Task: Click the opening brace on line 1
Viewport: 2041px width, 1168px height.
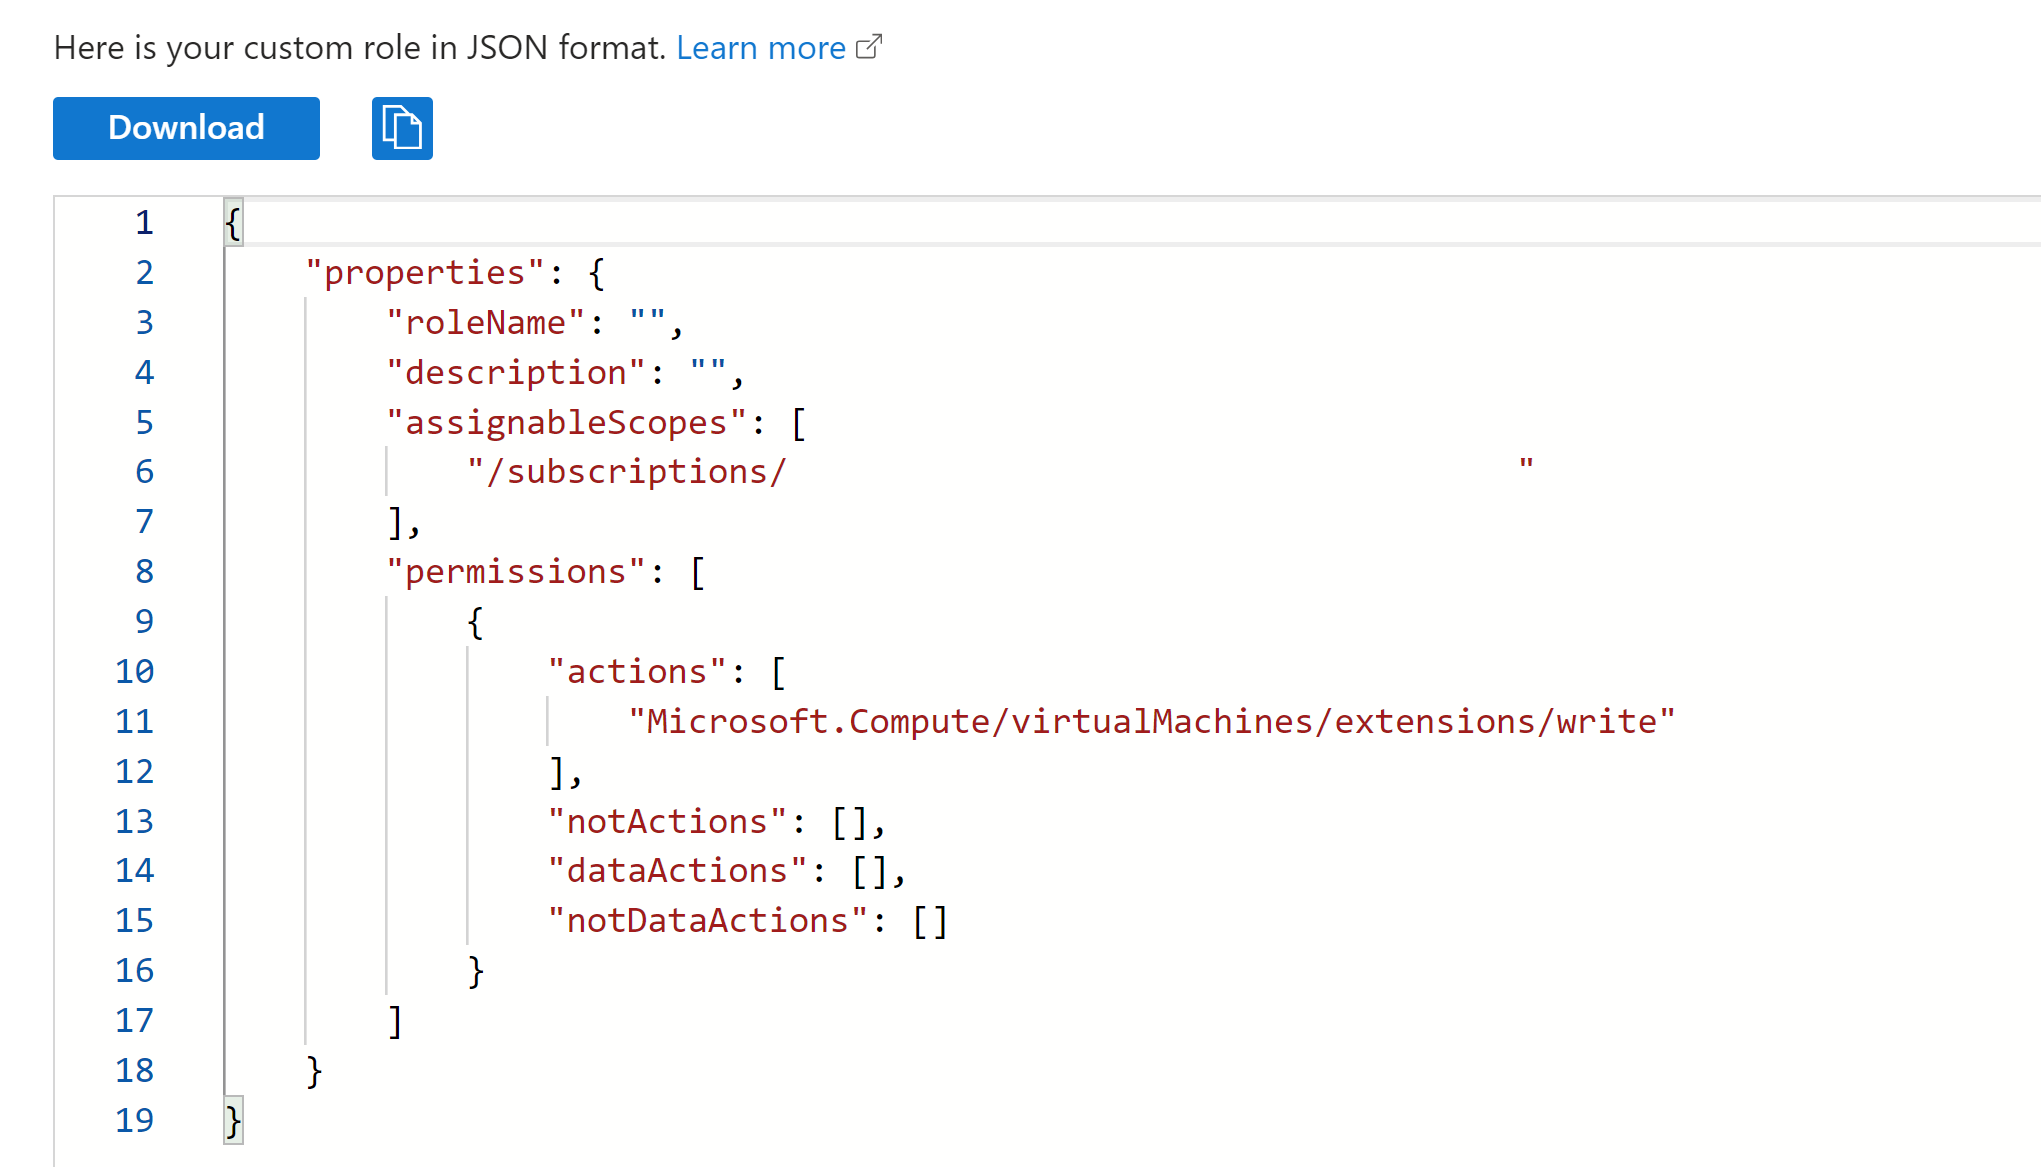Action: coord(233,222)
